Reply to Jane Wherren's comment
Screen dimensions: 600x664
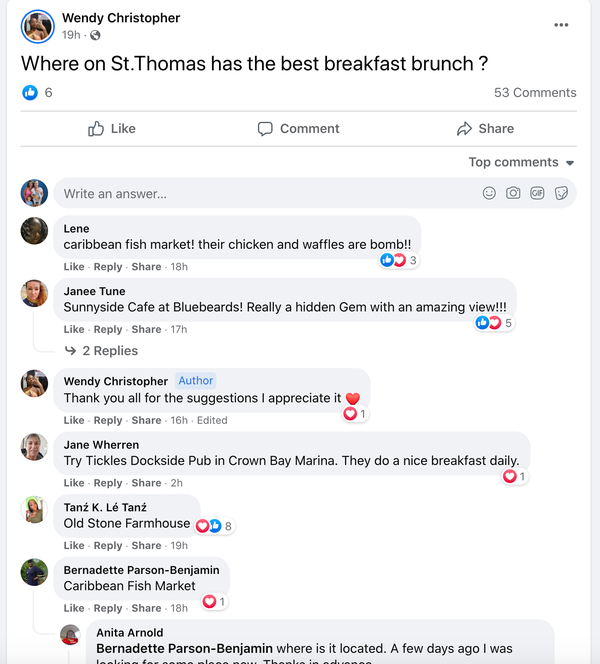(108, 483)
